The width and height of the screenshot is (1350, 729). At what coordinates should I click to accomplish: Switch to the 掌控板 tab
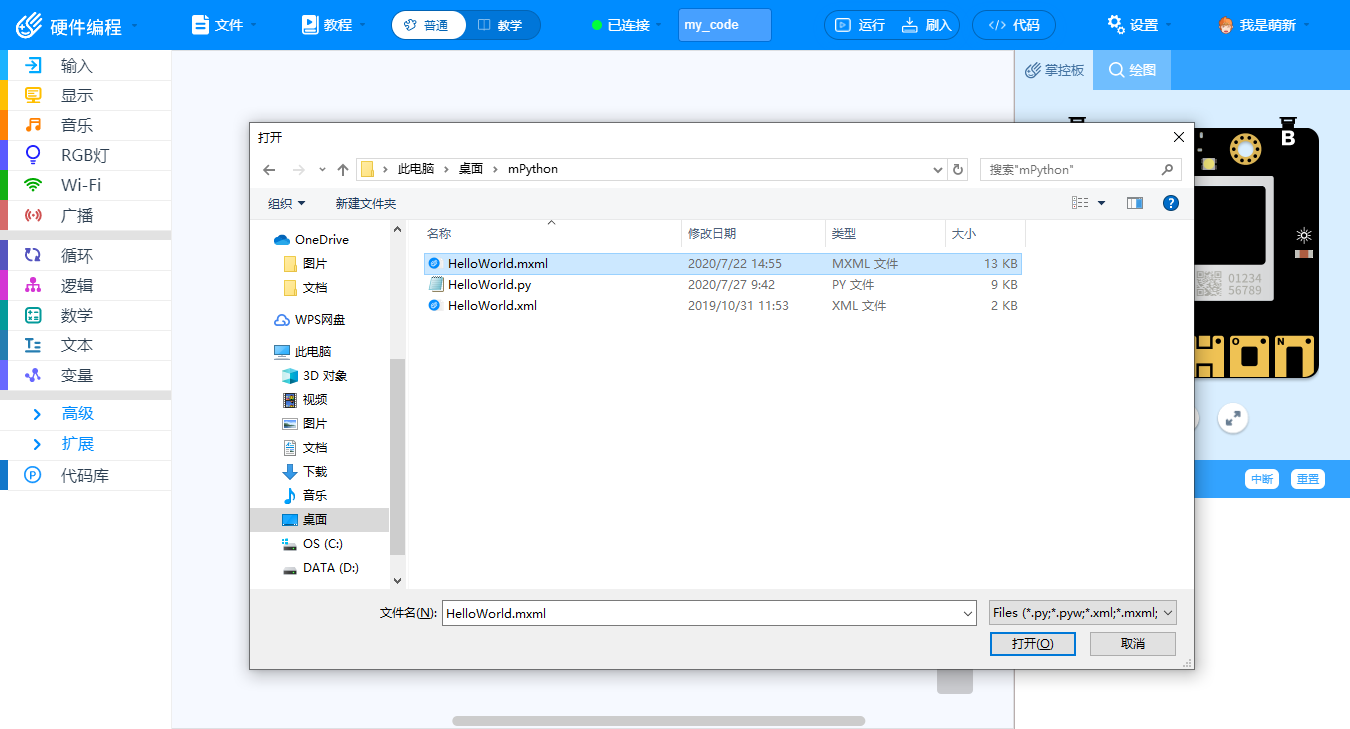click(1054, 70)
